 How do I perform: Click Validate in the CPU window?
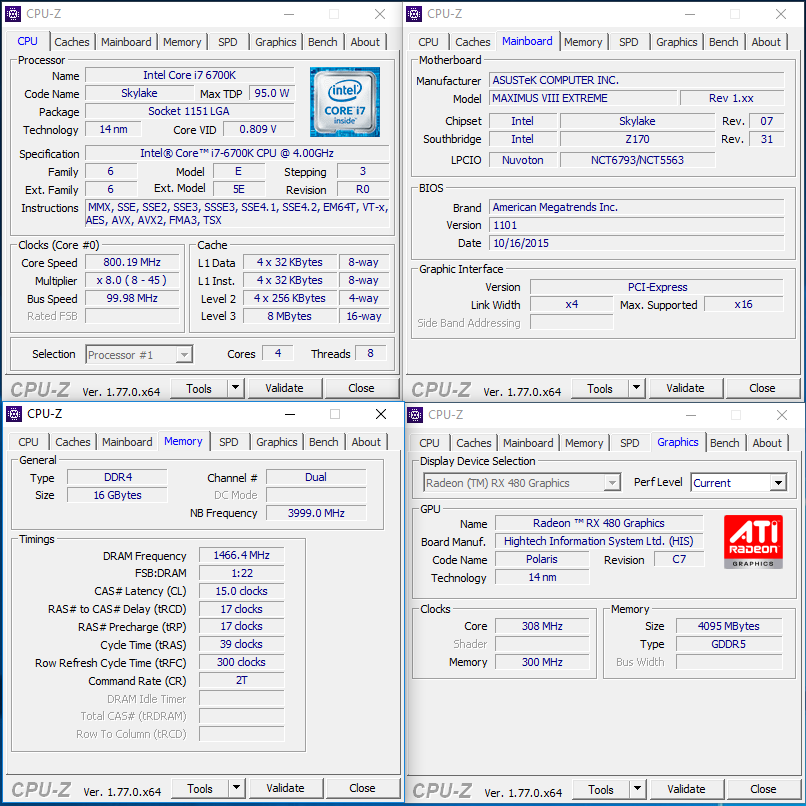284,388
